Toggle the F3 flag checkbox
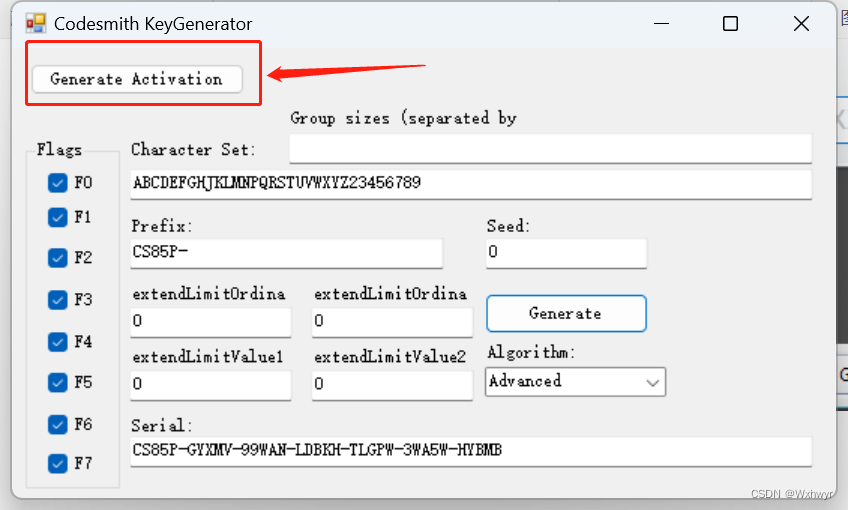The image size is (848, 510). [x=57, y=300]
